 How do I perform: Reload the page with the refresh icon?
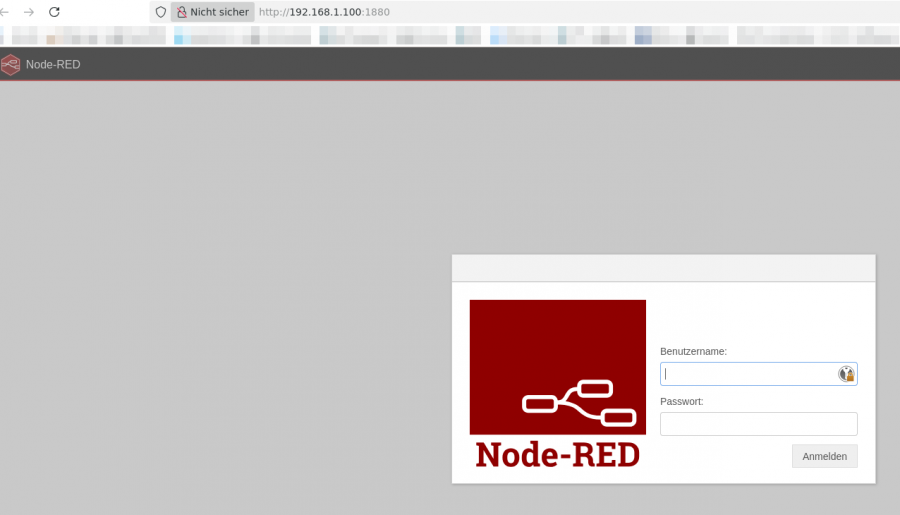pyautogui.click(x=55, y=12)
